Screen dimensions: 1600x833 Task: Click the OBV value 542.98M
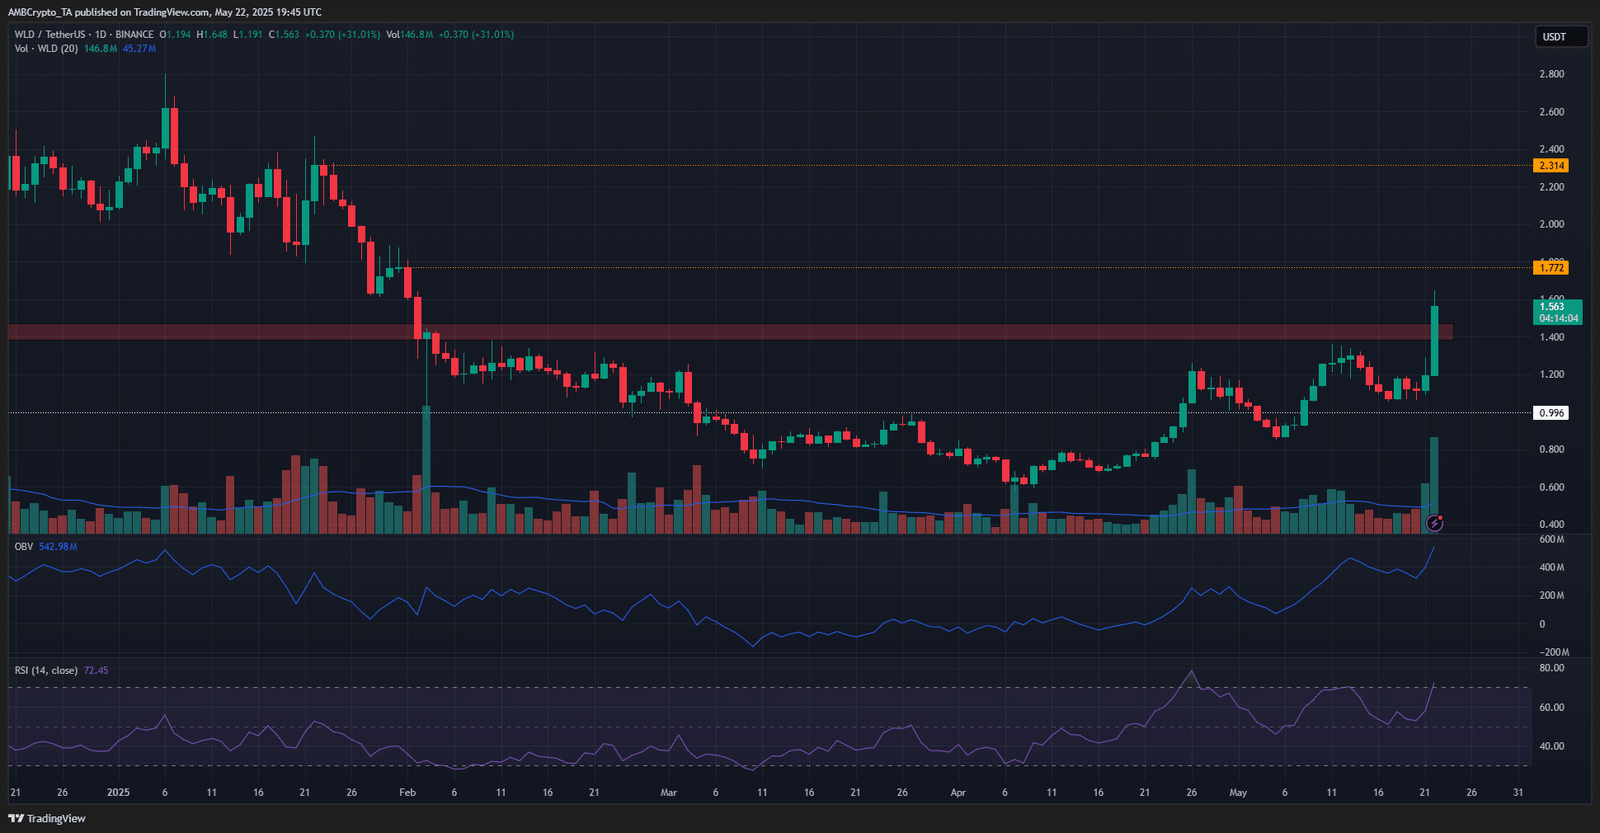tap(58, 547)
